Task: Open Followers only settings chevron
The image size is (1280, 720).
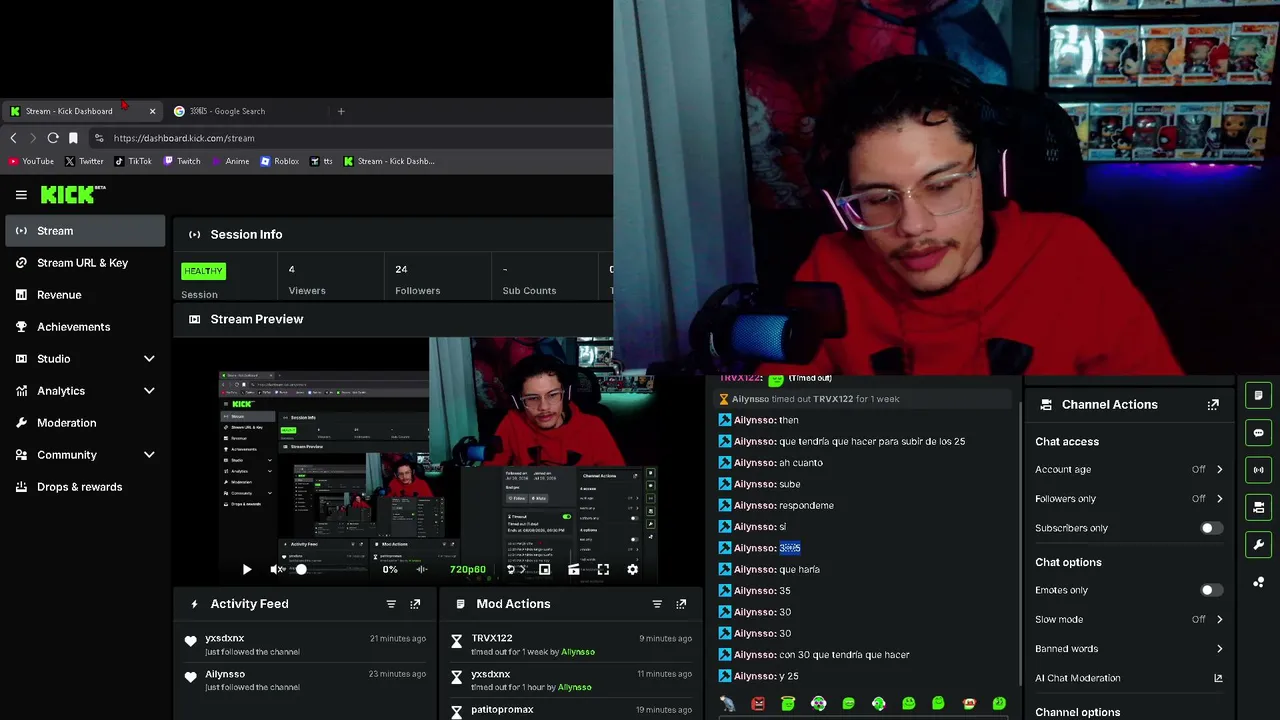Action: pos(1219,499)
